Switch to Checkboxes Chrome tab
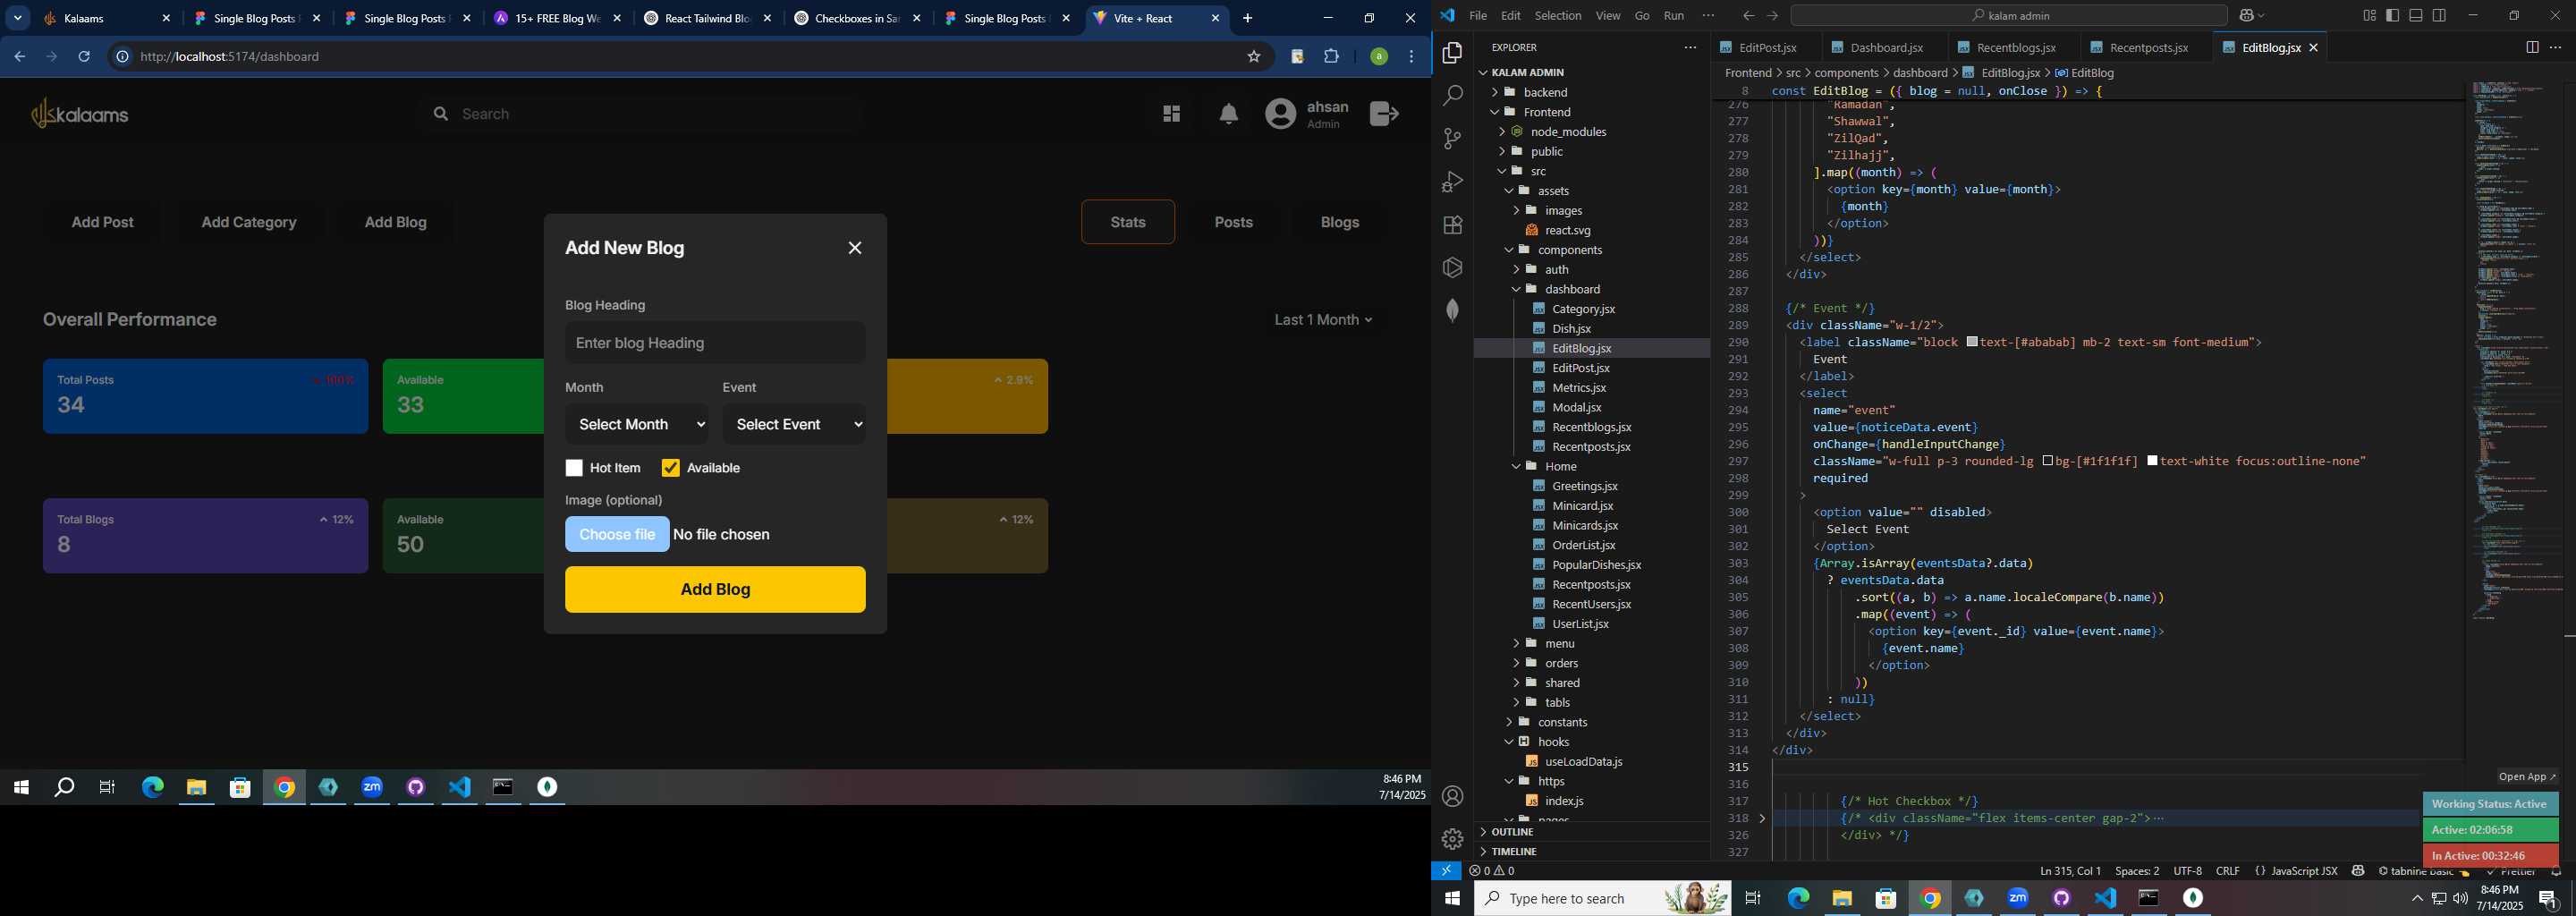 [858, 18]
